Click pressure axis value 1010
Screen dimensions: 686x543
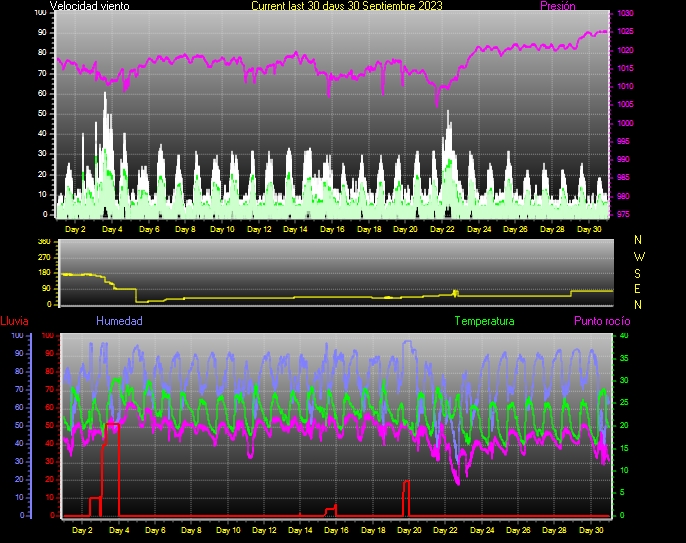point(625,86)
